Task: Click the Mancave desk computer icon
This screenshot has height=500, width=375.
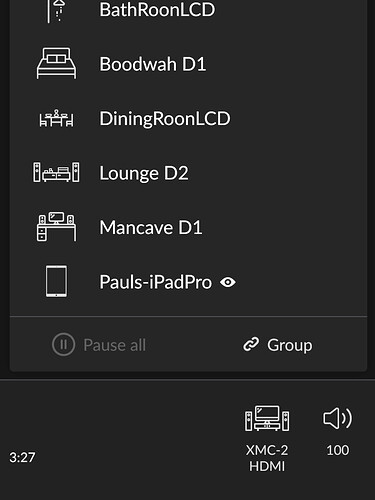Action: coord(56,227)
